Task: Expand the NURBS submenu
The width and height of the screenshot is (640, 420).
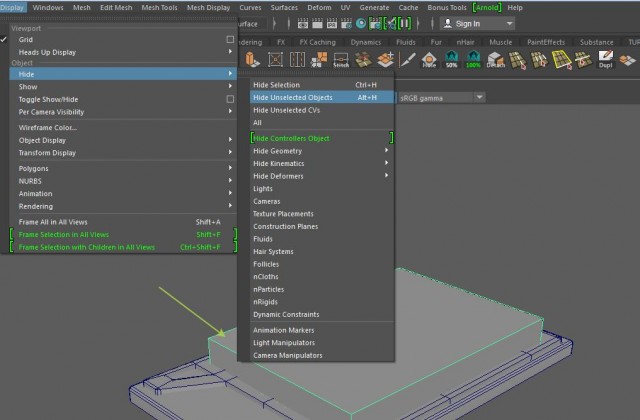Action: [x=123, y=181]
